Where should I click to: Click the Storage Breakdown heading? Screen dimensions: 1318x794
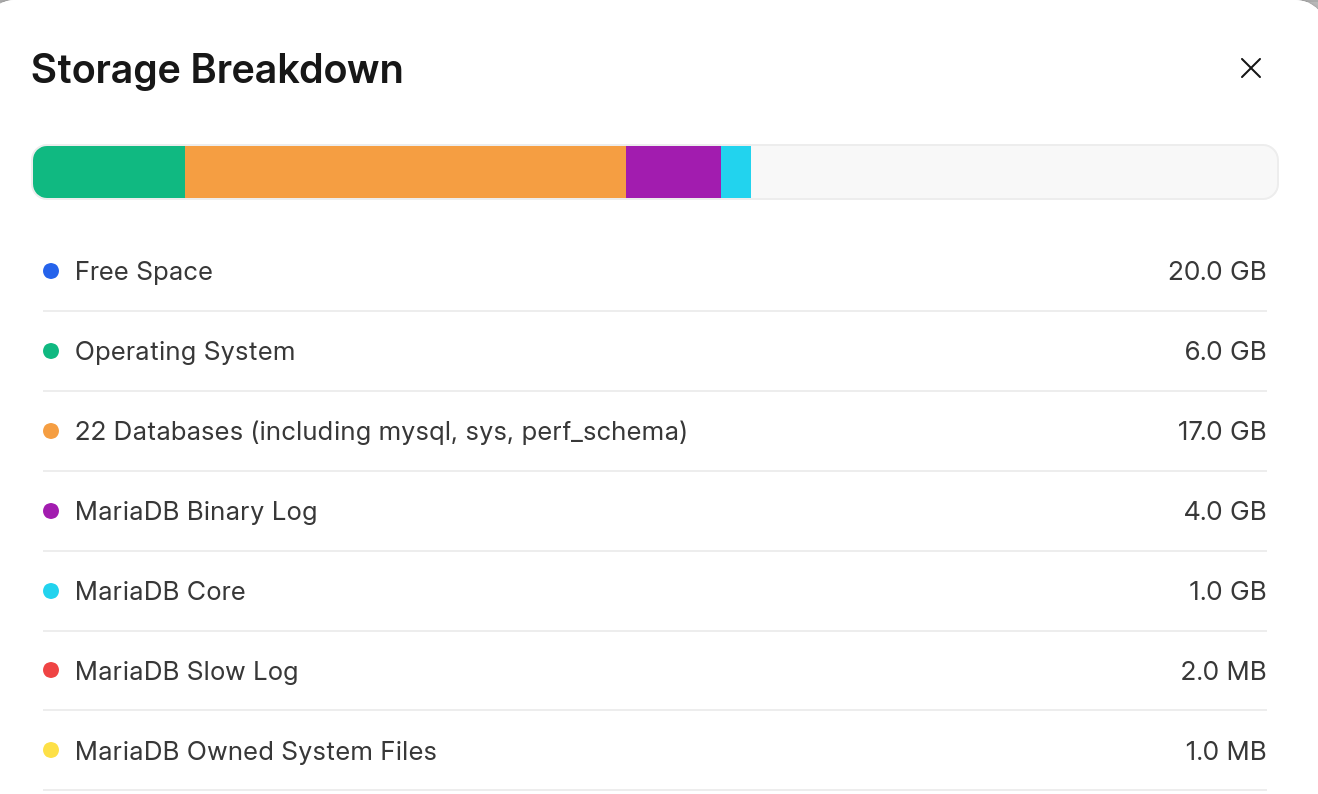tap(217, 69)
